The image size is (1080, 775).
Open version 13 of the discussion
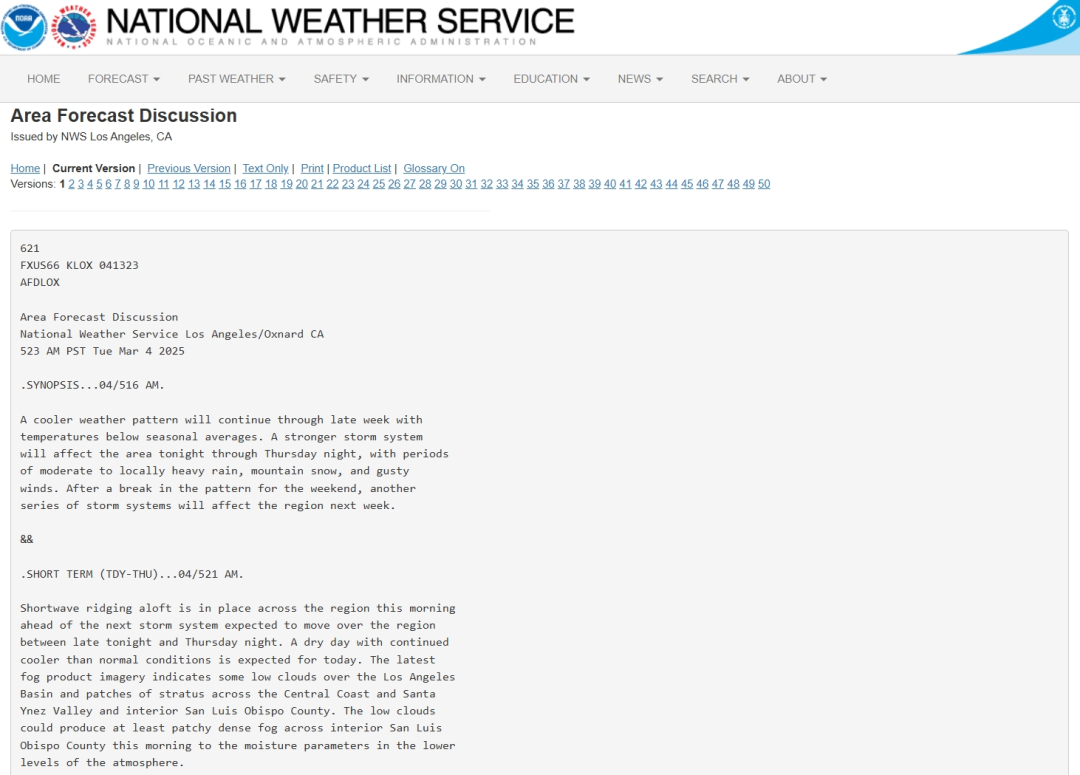coord(194,184)
